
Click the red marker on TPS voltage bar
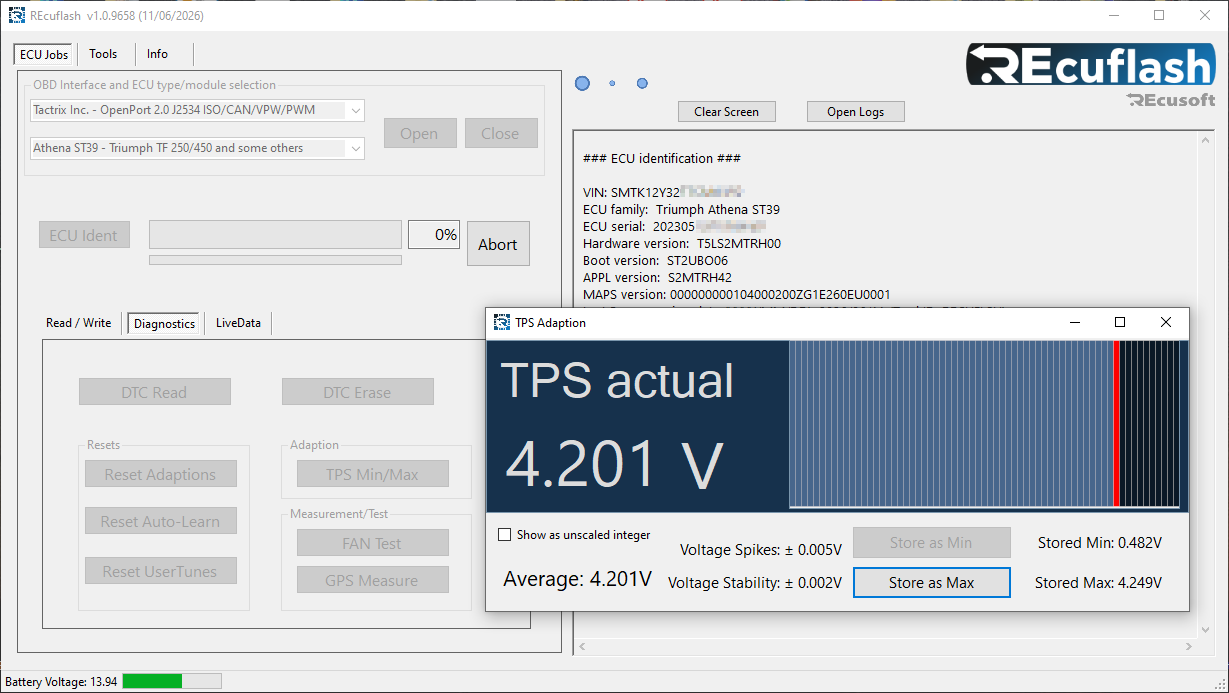click(1116, 424)
